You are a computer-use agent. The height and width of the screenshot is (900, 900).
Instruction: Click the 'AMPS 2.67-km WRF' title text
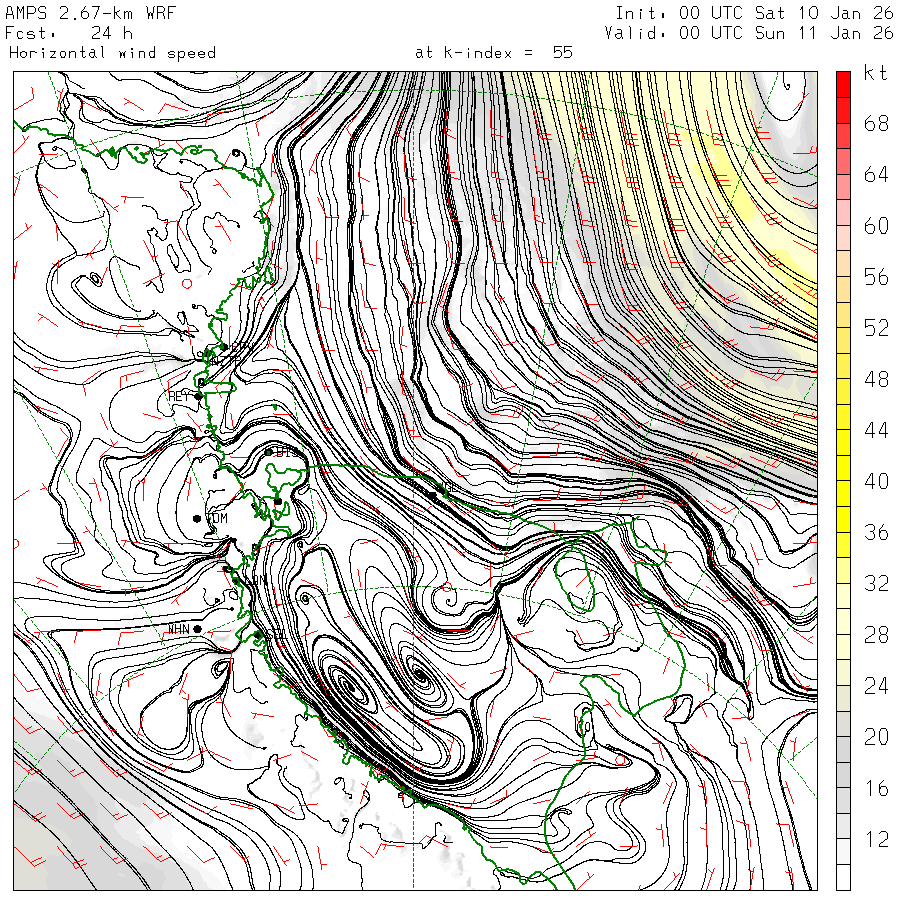point(90,13)
